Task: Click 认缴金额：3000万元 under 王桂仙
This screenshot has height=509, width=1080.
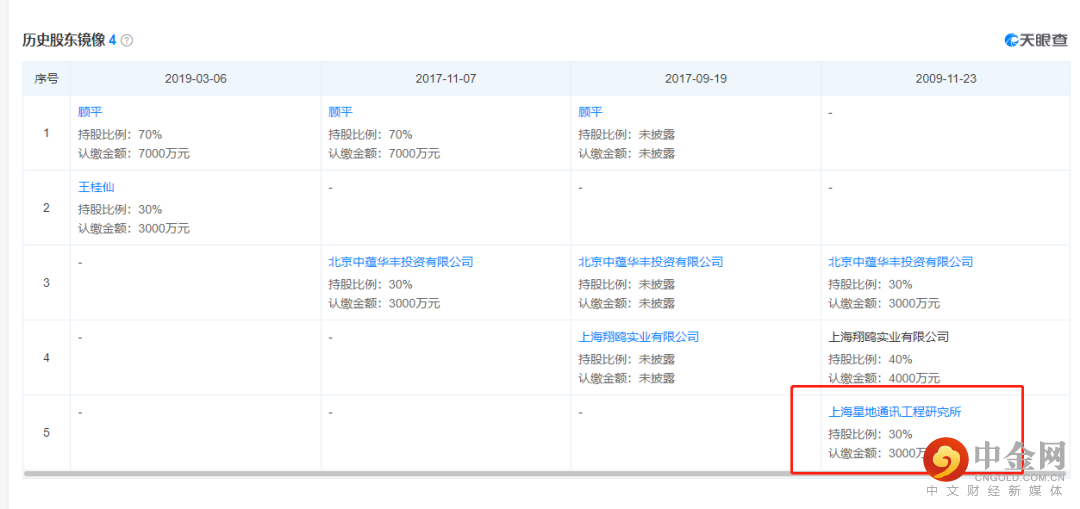Action: (134, 229)
